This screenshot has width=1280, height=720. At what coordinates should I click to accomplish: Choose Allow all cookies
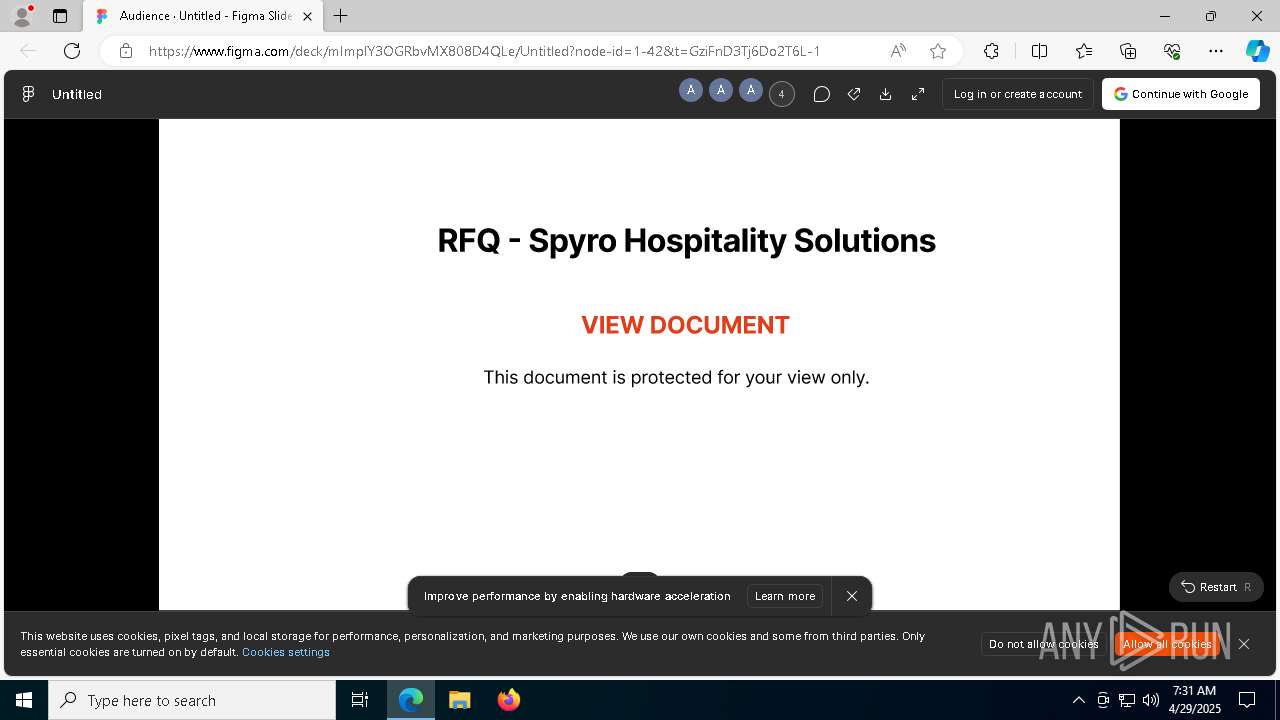(1167, 644)
